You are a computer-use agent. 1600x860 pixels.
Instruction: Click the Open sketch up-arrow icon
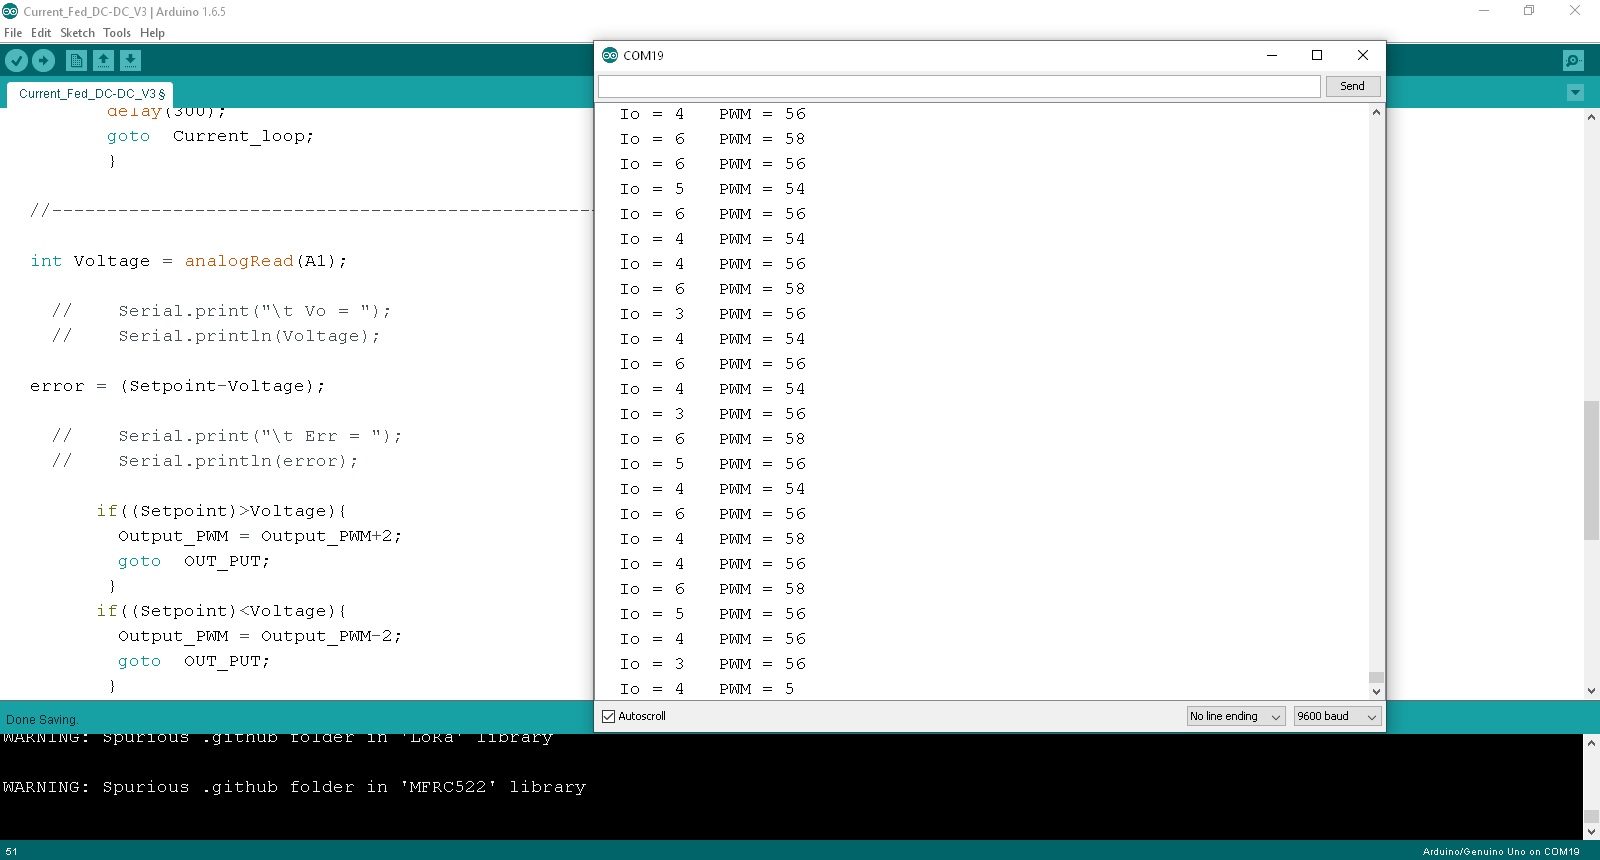tap(103, 61)
